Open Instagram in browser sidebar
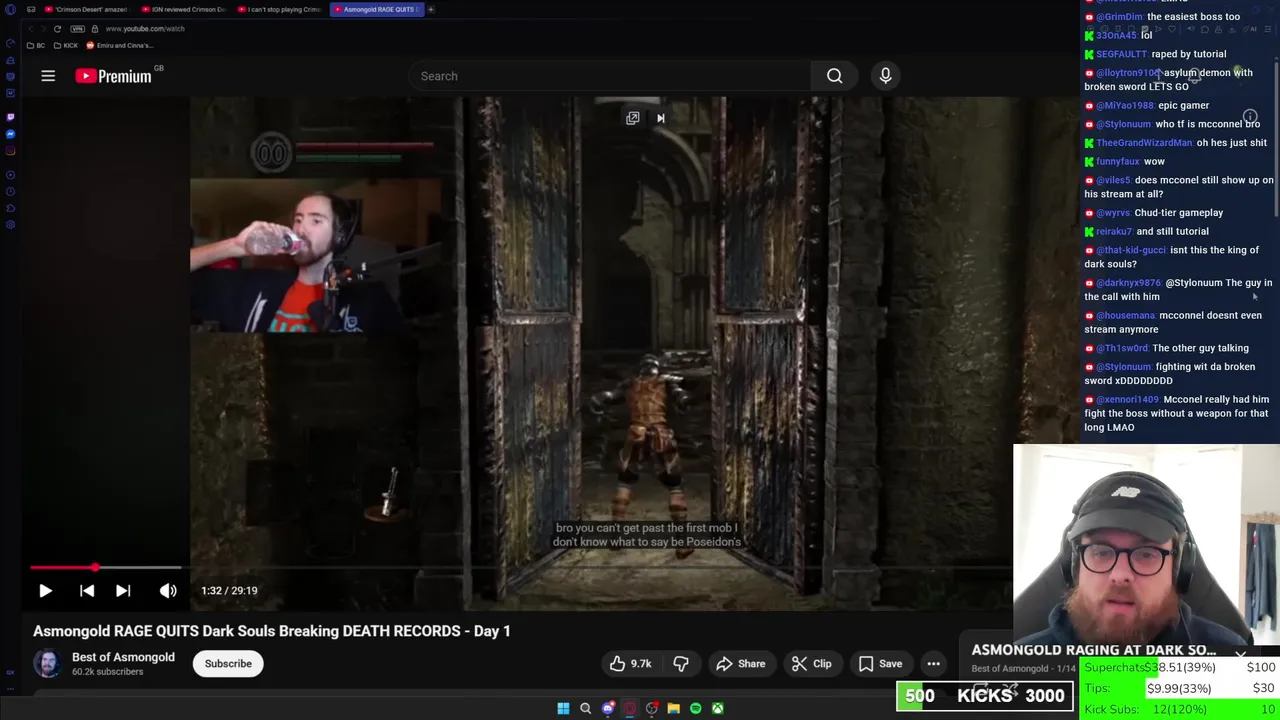The height and width of the screenshot is (720, 1280). 10,151
